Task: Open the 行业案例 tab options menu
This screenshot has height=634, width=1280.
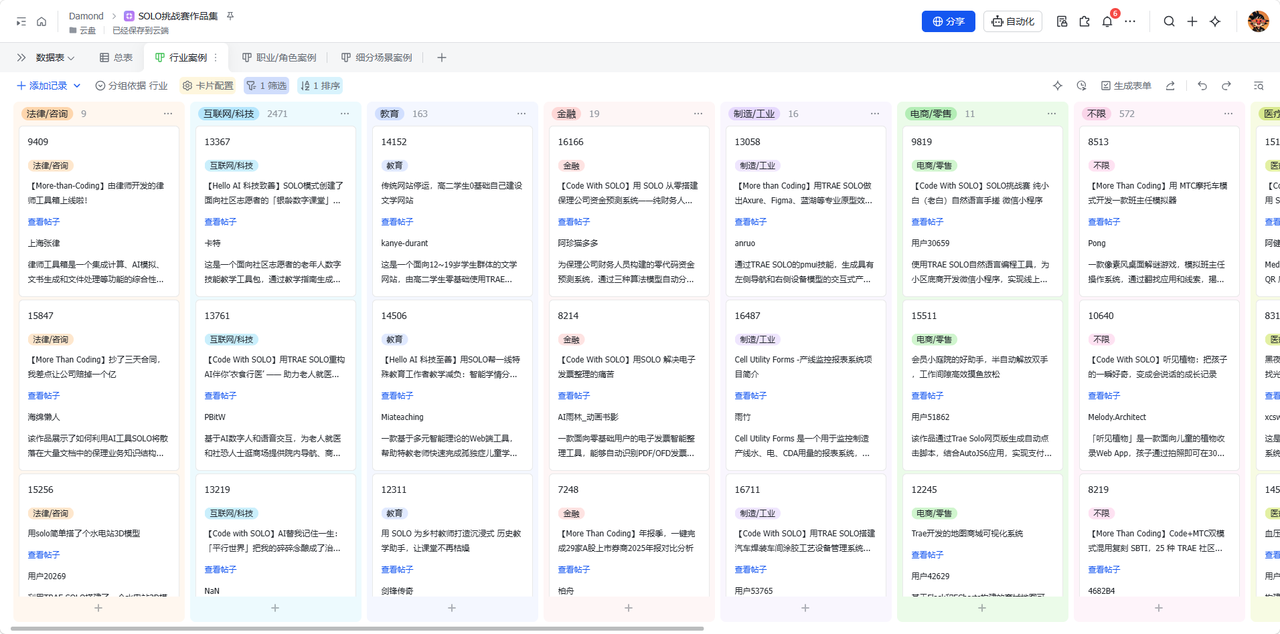Action: tap(215, 58)
